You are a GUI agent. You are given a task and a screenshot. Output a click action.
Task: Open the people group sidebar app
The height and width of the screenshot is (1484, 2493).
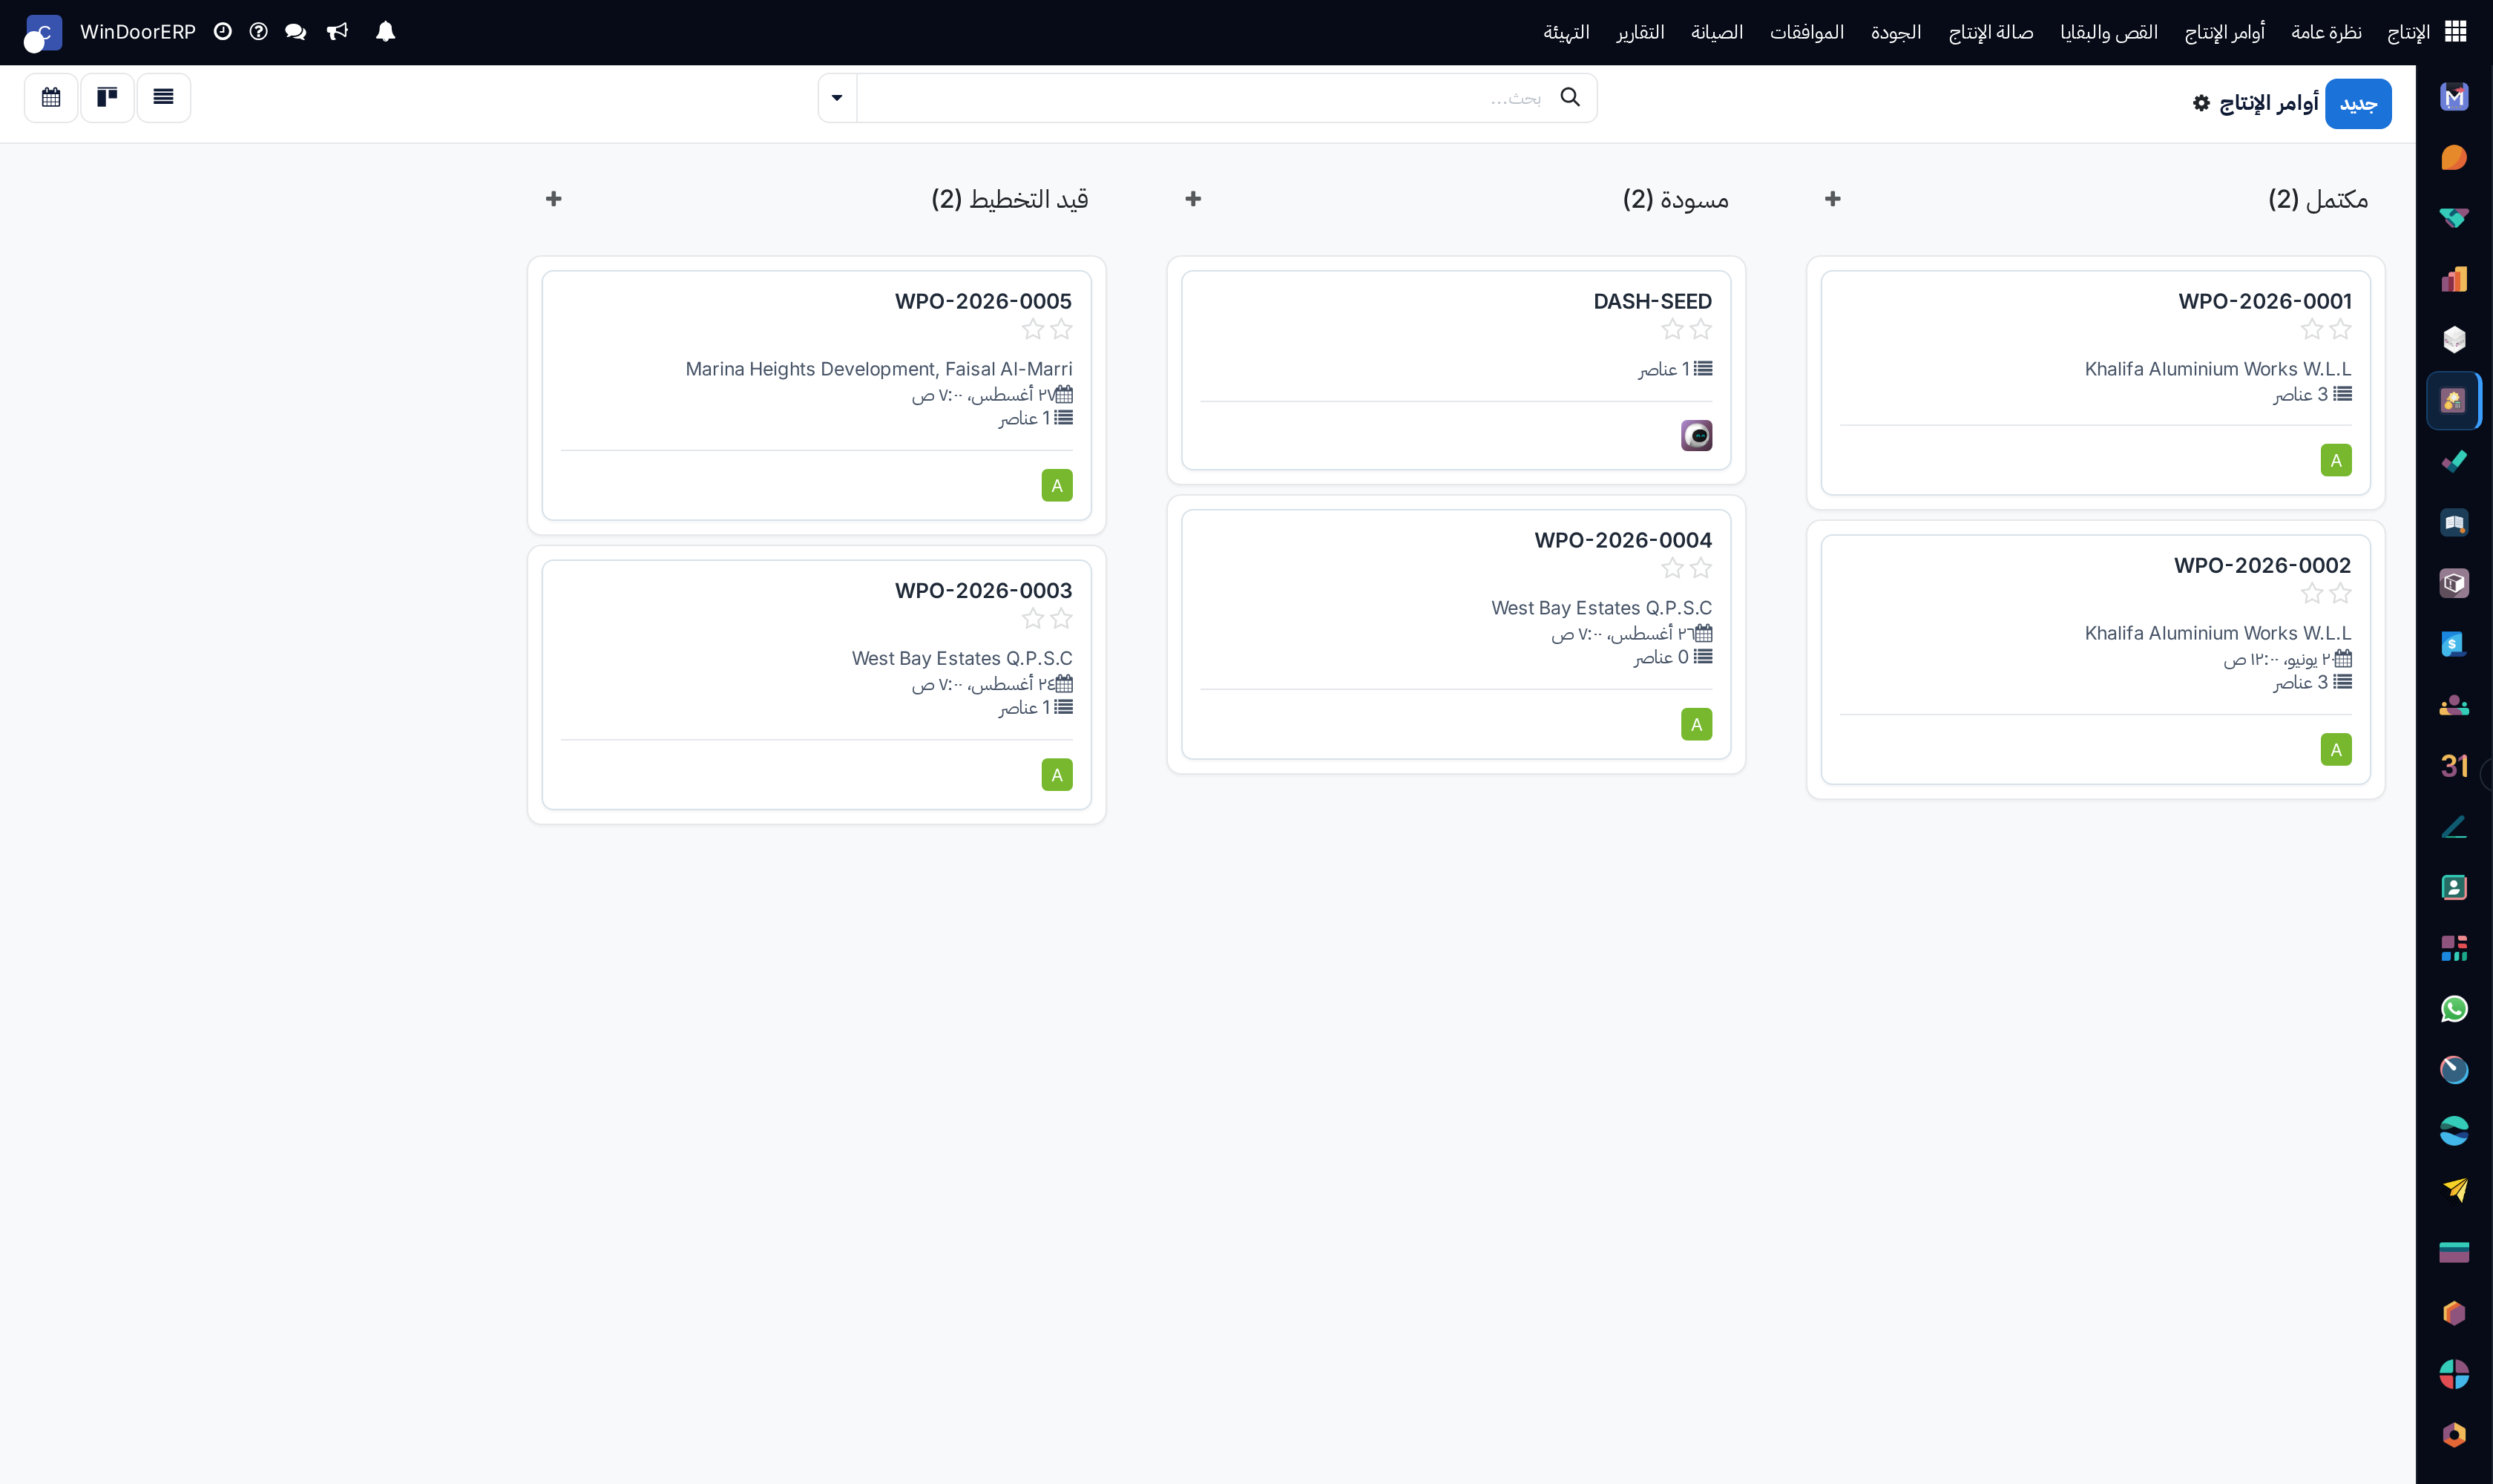2454,705
